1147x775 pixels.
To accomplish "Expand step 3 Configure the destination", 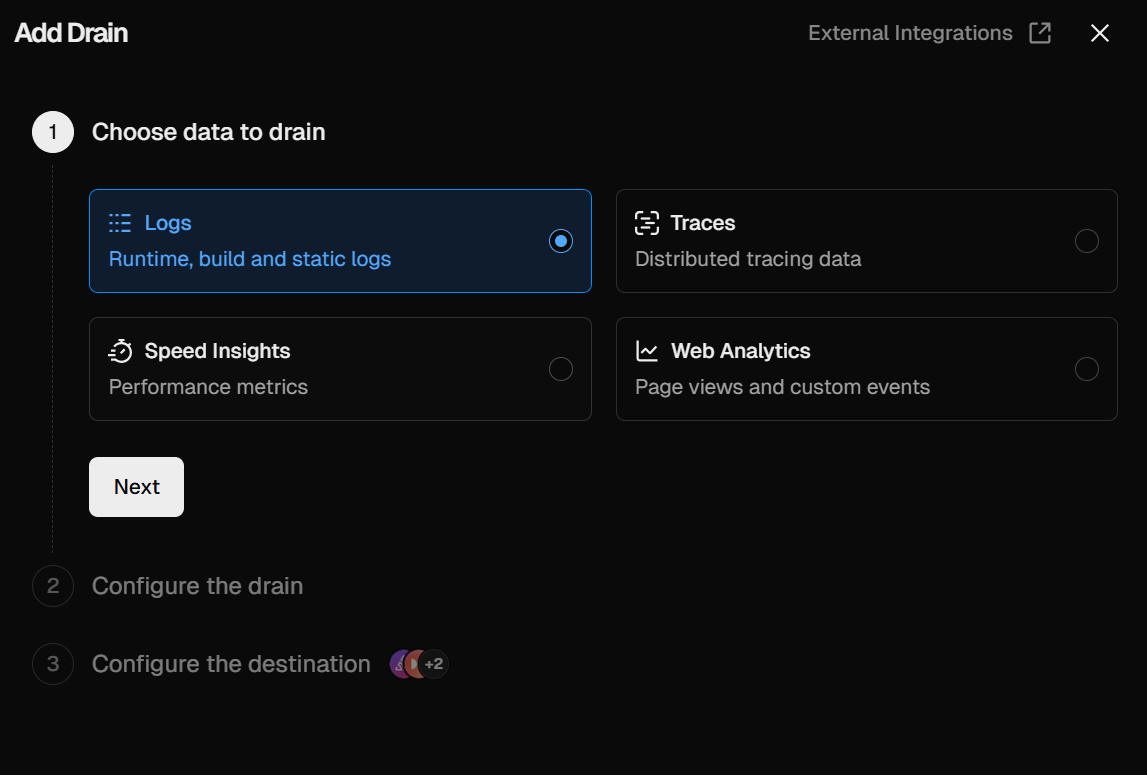I will coord(231,664).
